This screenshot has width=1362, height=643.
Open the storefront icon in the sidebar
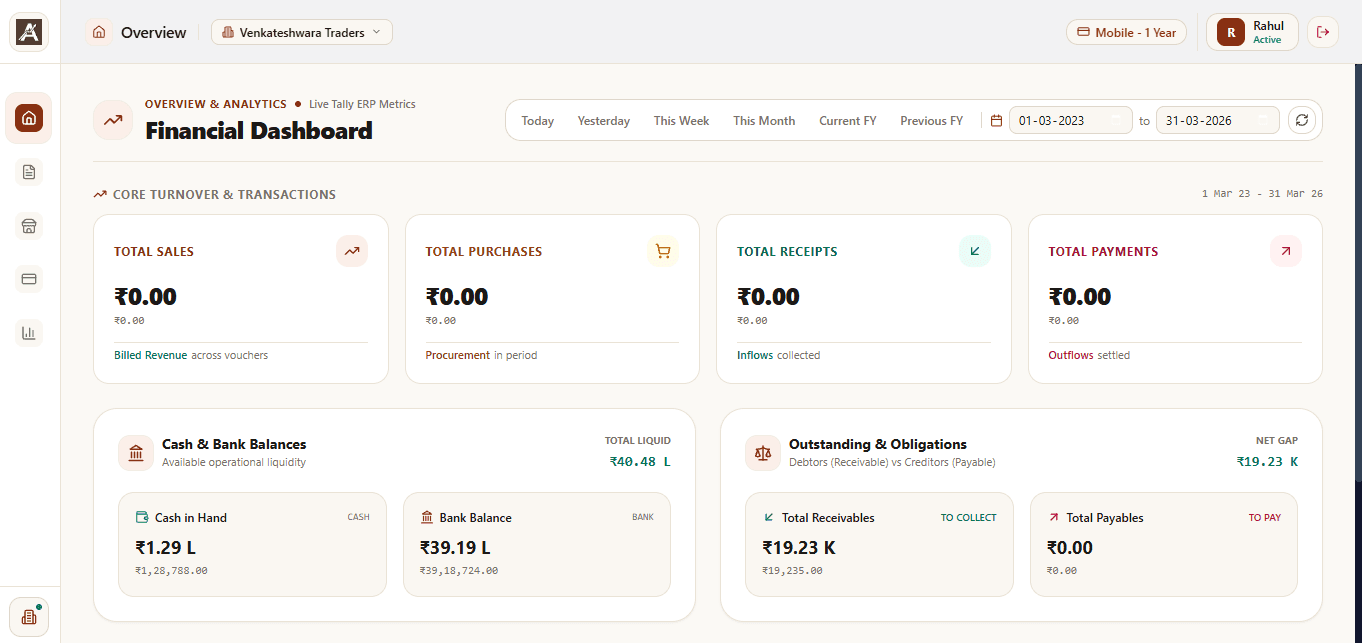(29, 226)
